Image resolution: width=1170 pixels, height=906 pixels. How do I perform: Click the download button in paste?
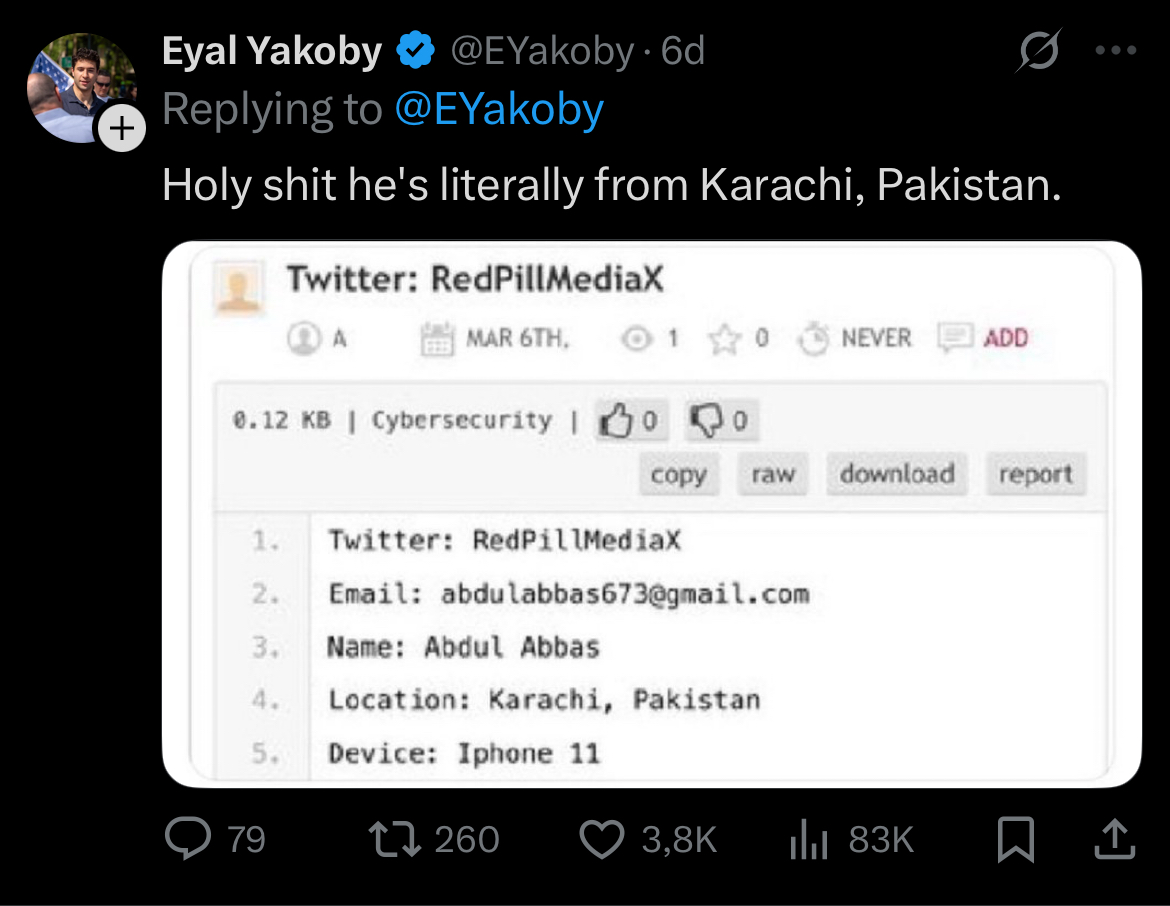(x=897, y=474)
